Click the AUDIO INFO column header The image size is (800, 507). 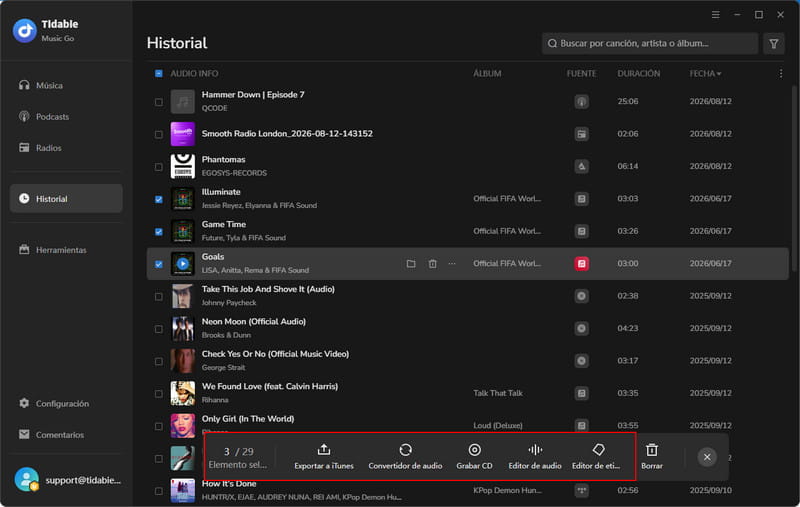tap(194, 73)
